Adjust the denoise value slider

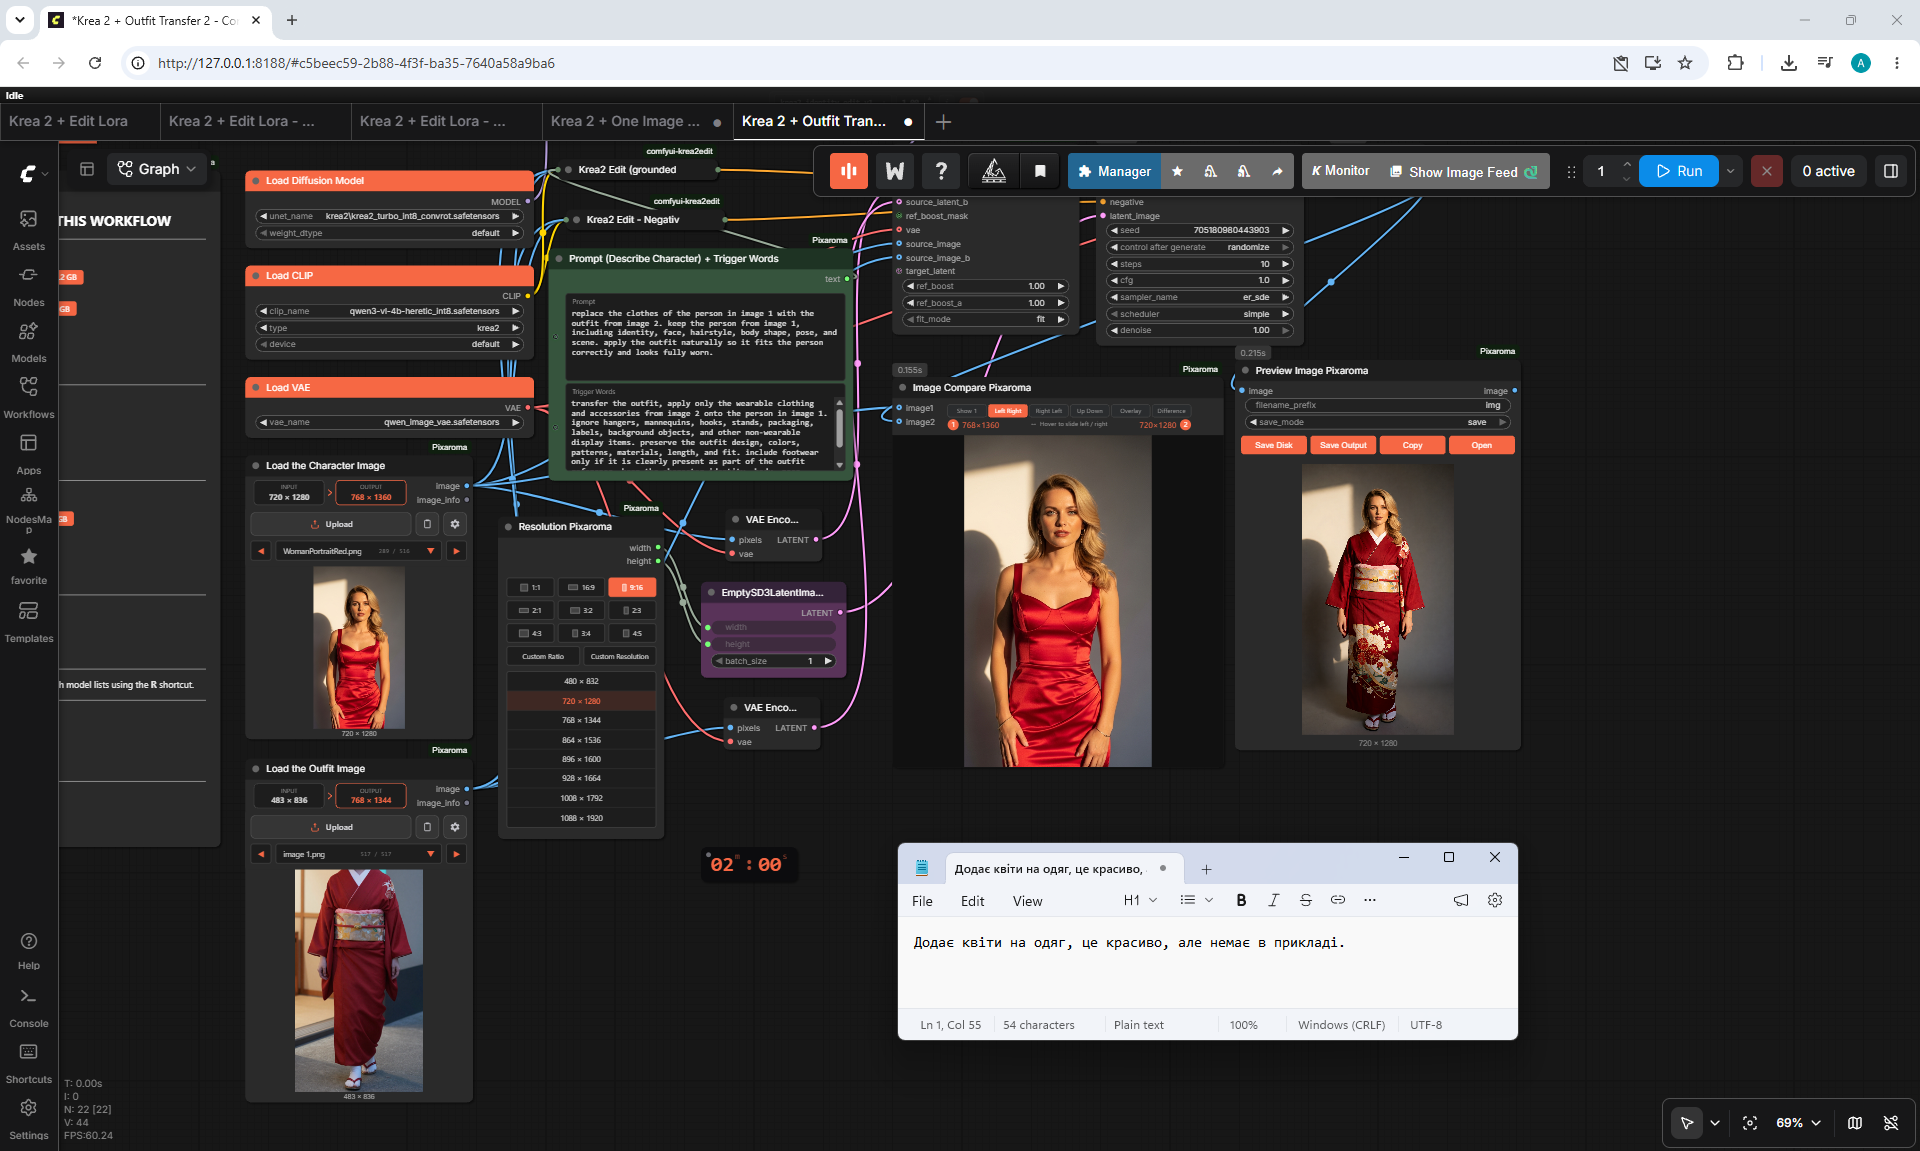pyautogui.click(x=1201, y=330)
